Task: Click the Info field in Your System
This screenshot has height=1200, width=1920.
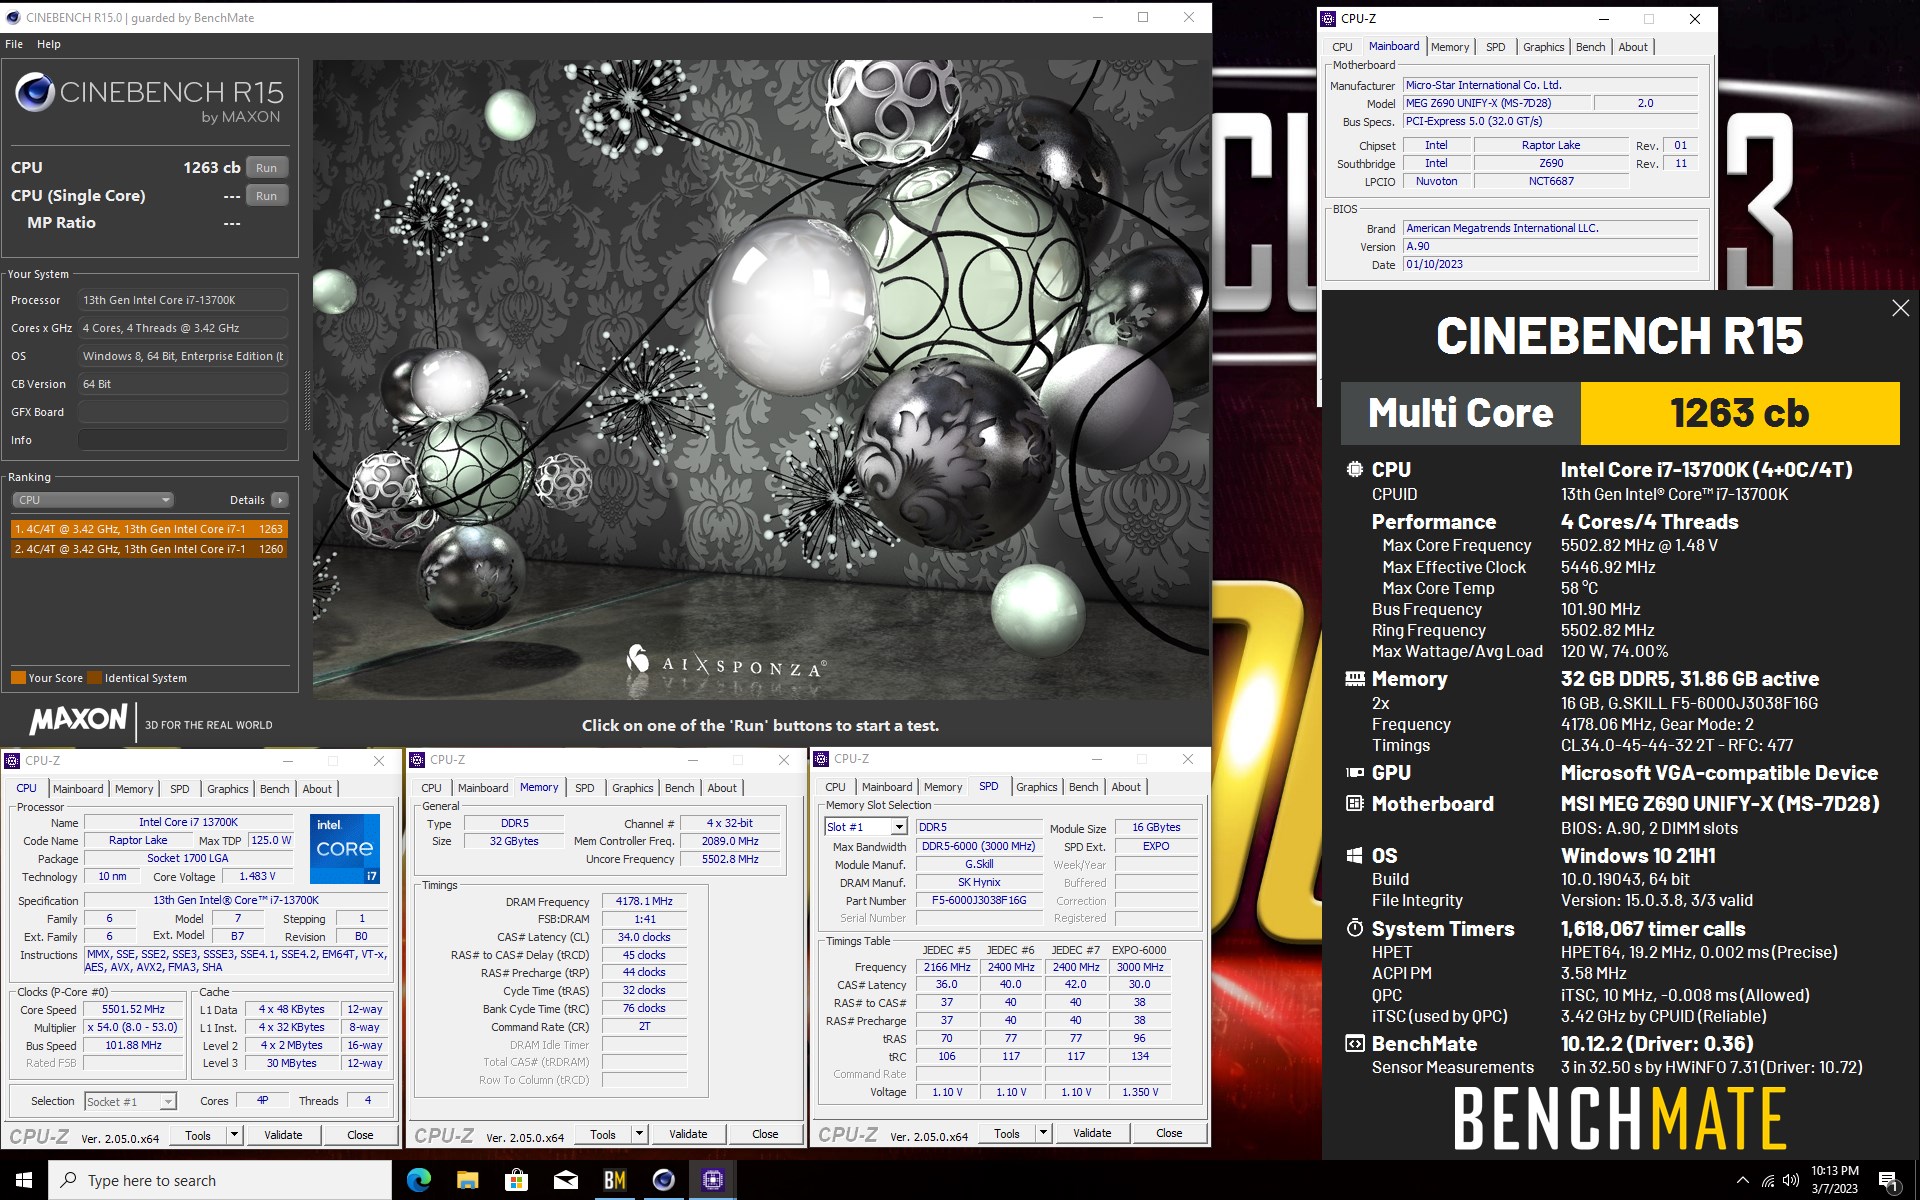Action: tap(183, 440)
